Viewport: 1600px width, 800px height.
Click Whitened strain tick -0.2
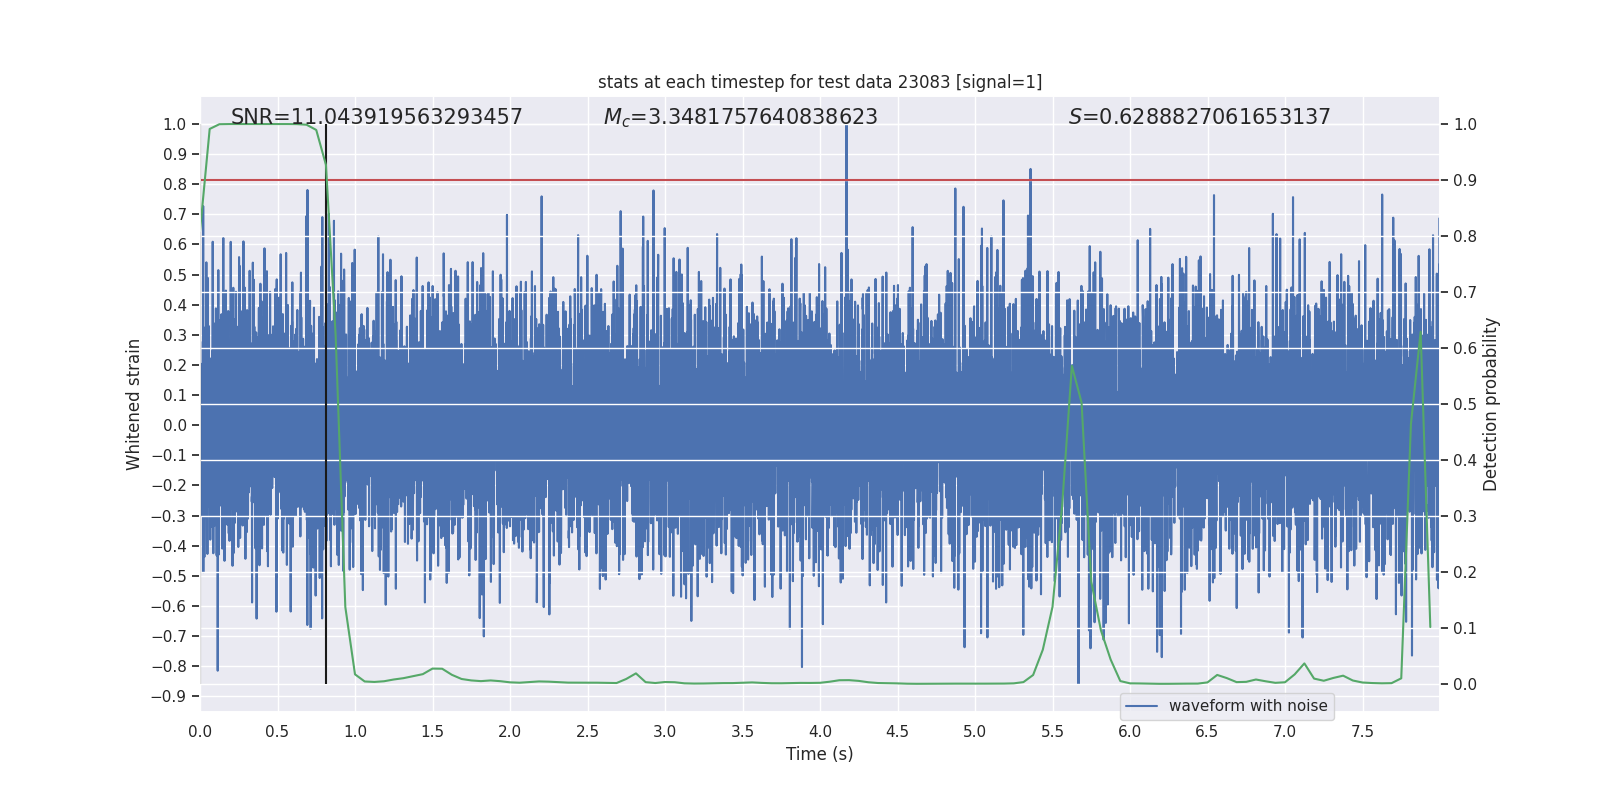pos(169,485)
